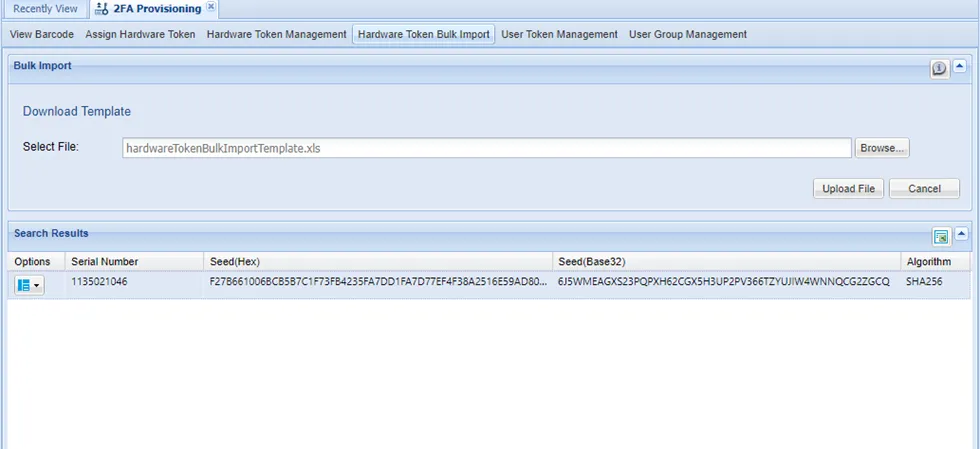Collapse the Search Results panel

tap(961, 234)
